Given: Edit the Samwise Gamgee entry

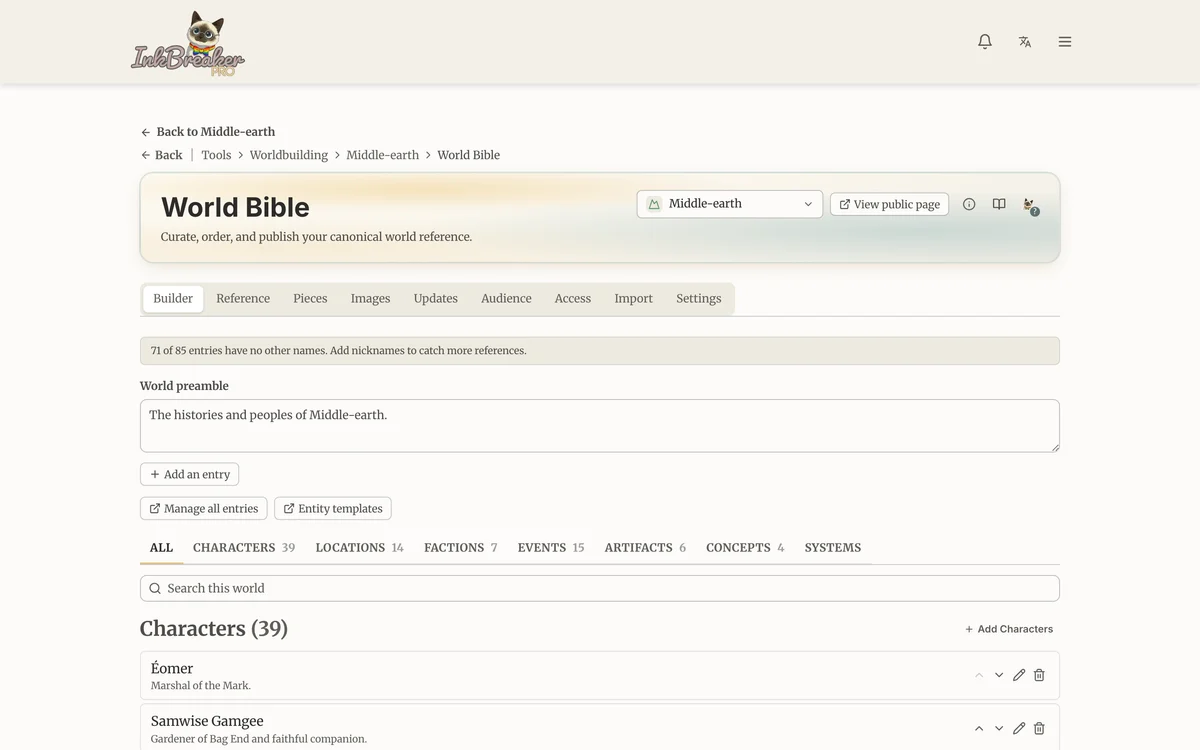Looking at the screenshot, I should click(x=1019, y=728).
